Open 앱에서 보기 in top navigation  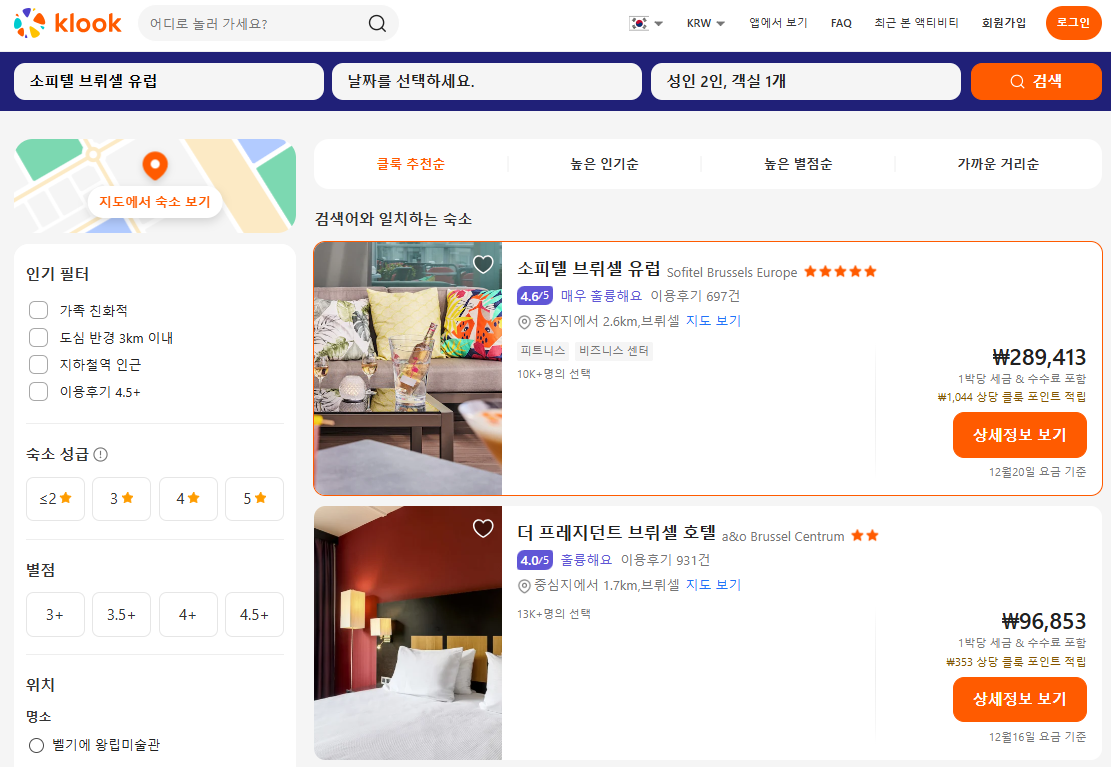(778, 23)
